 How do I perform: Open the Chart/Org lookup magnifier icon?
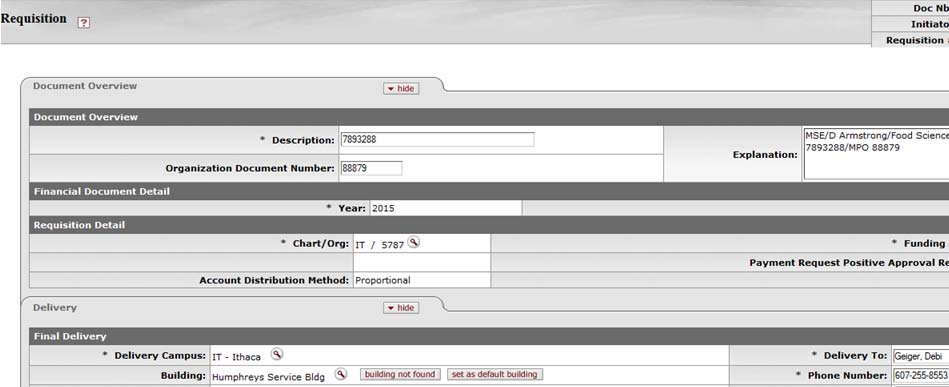(413, 243)
